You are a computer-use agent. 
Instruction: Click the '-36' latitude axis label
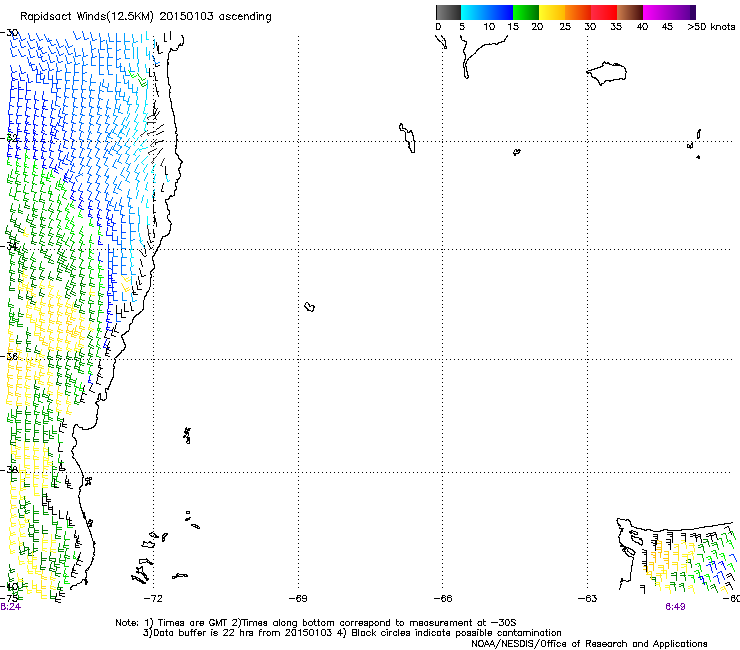(x=10, y=356)
